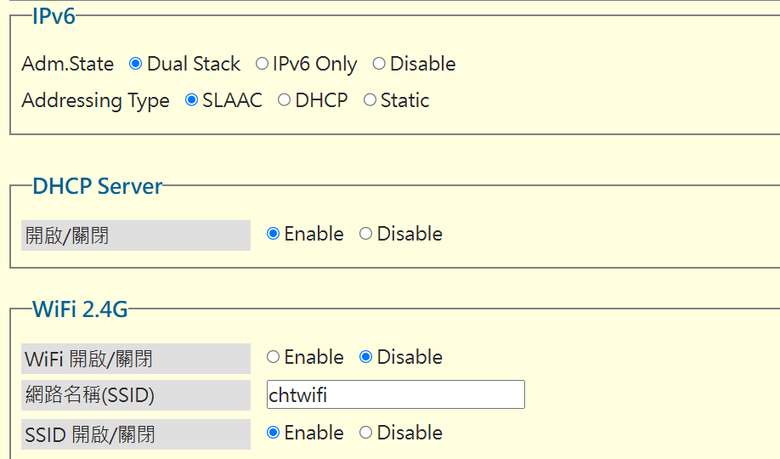The width and height of the screenshot is (780, 459).
Task: Select Dual Stack for IPv6 Adm.State
Action: coord(135,64)
